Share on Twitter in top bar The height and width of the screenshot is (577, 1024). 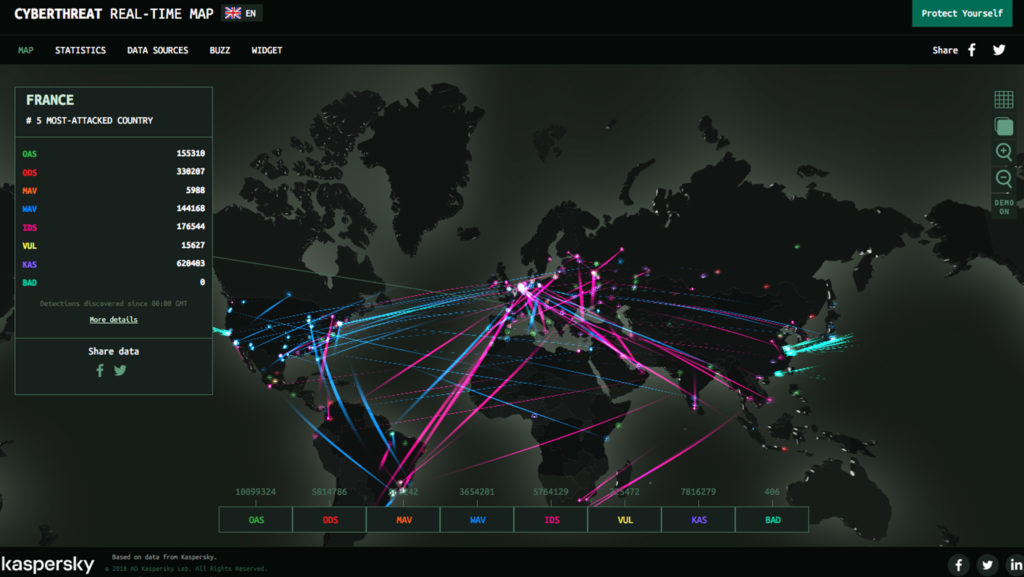click(x=999, y=50)
